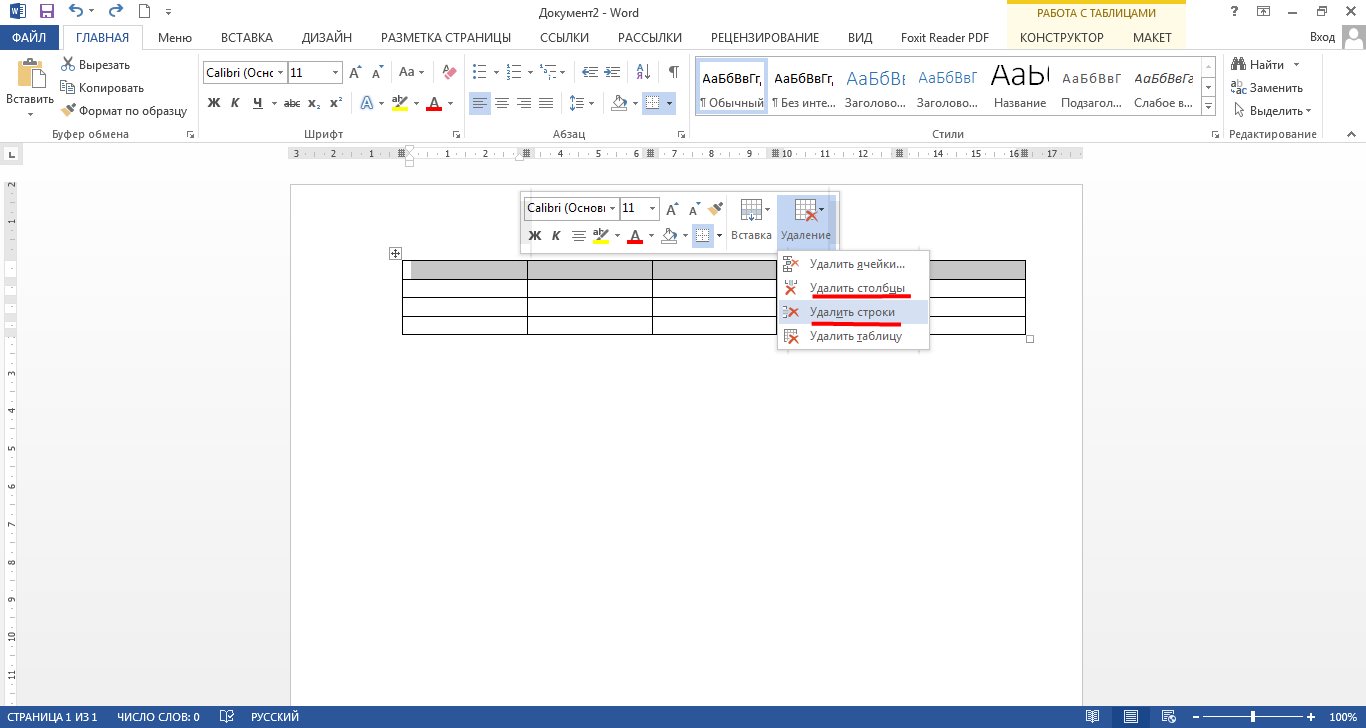Viewport: 1366px width, 728px height.
Task: Decrease paragraph indent
Action: coord(590,72)
